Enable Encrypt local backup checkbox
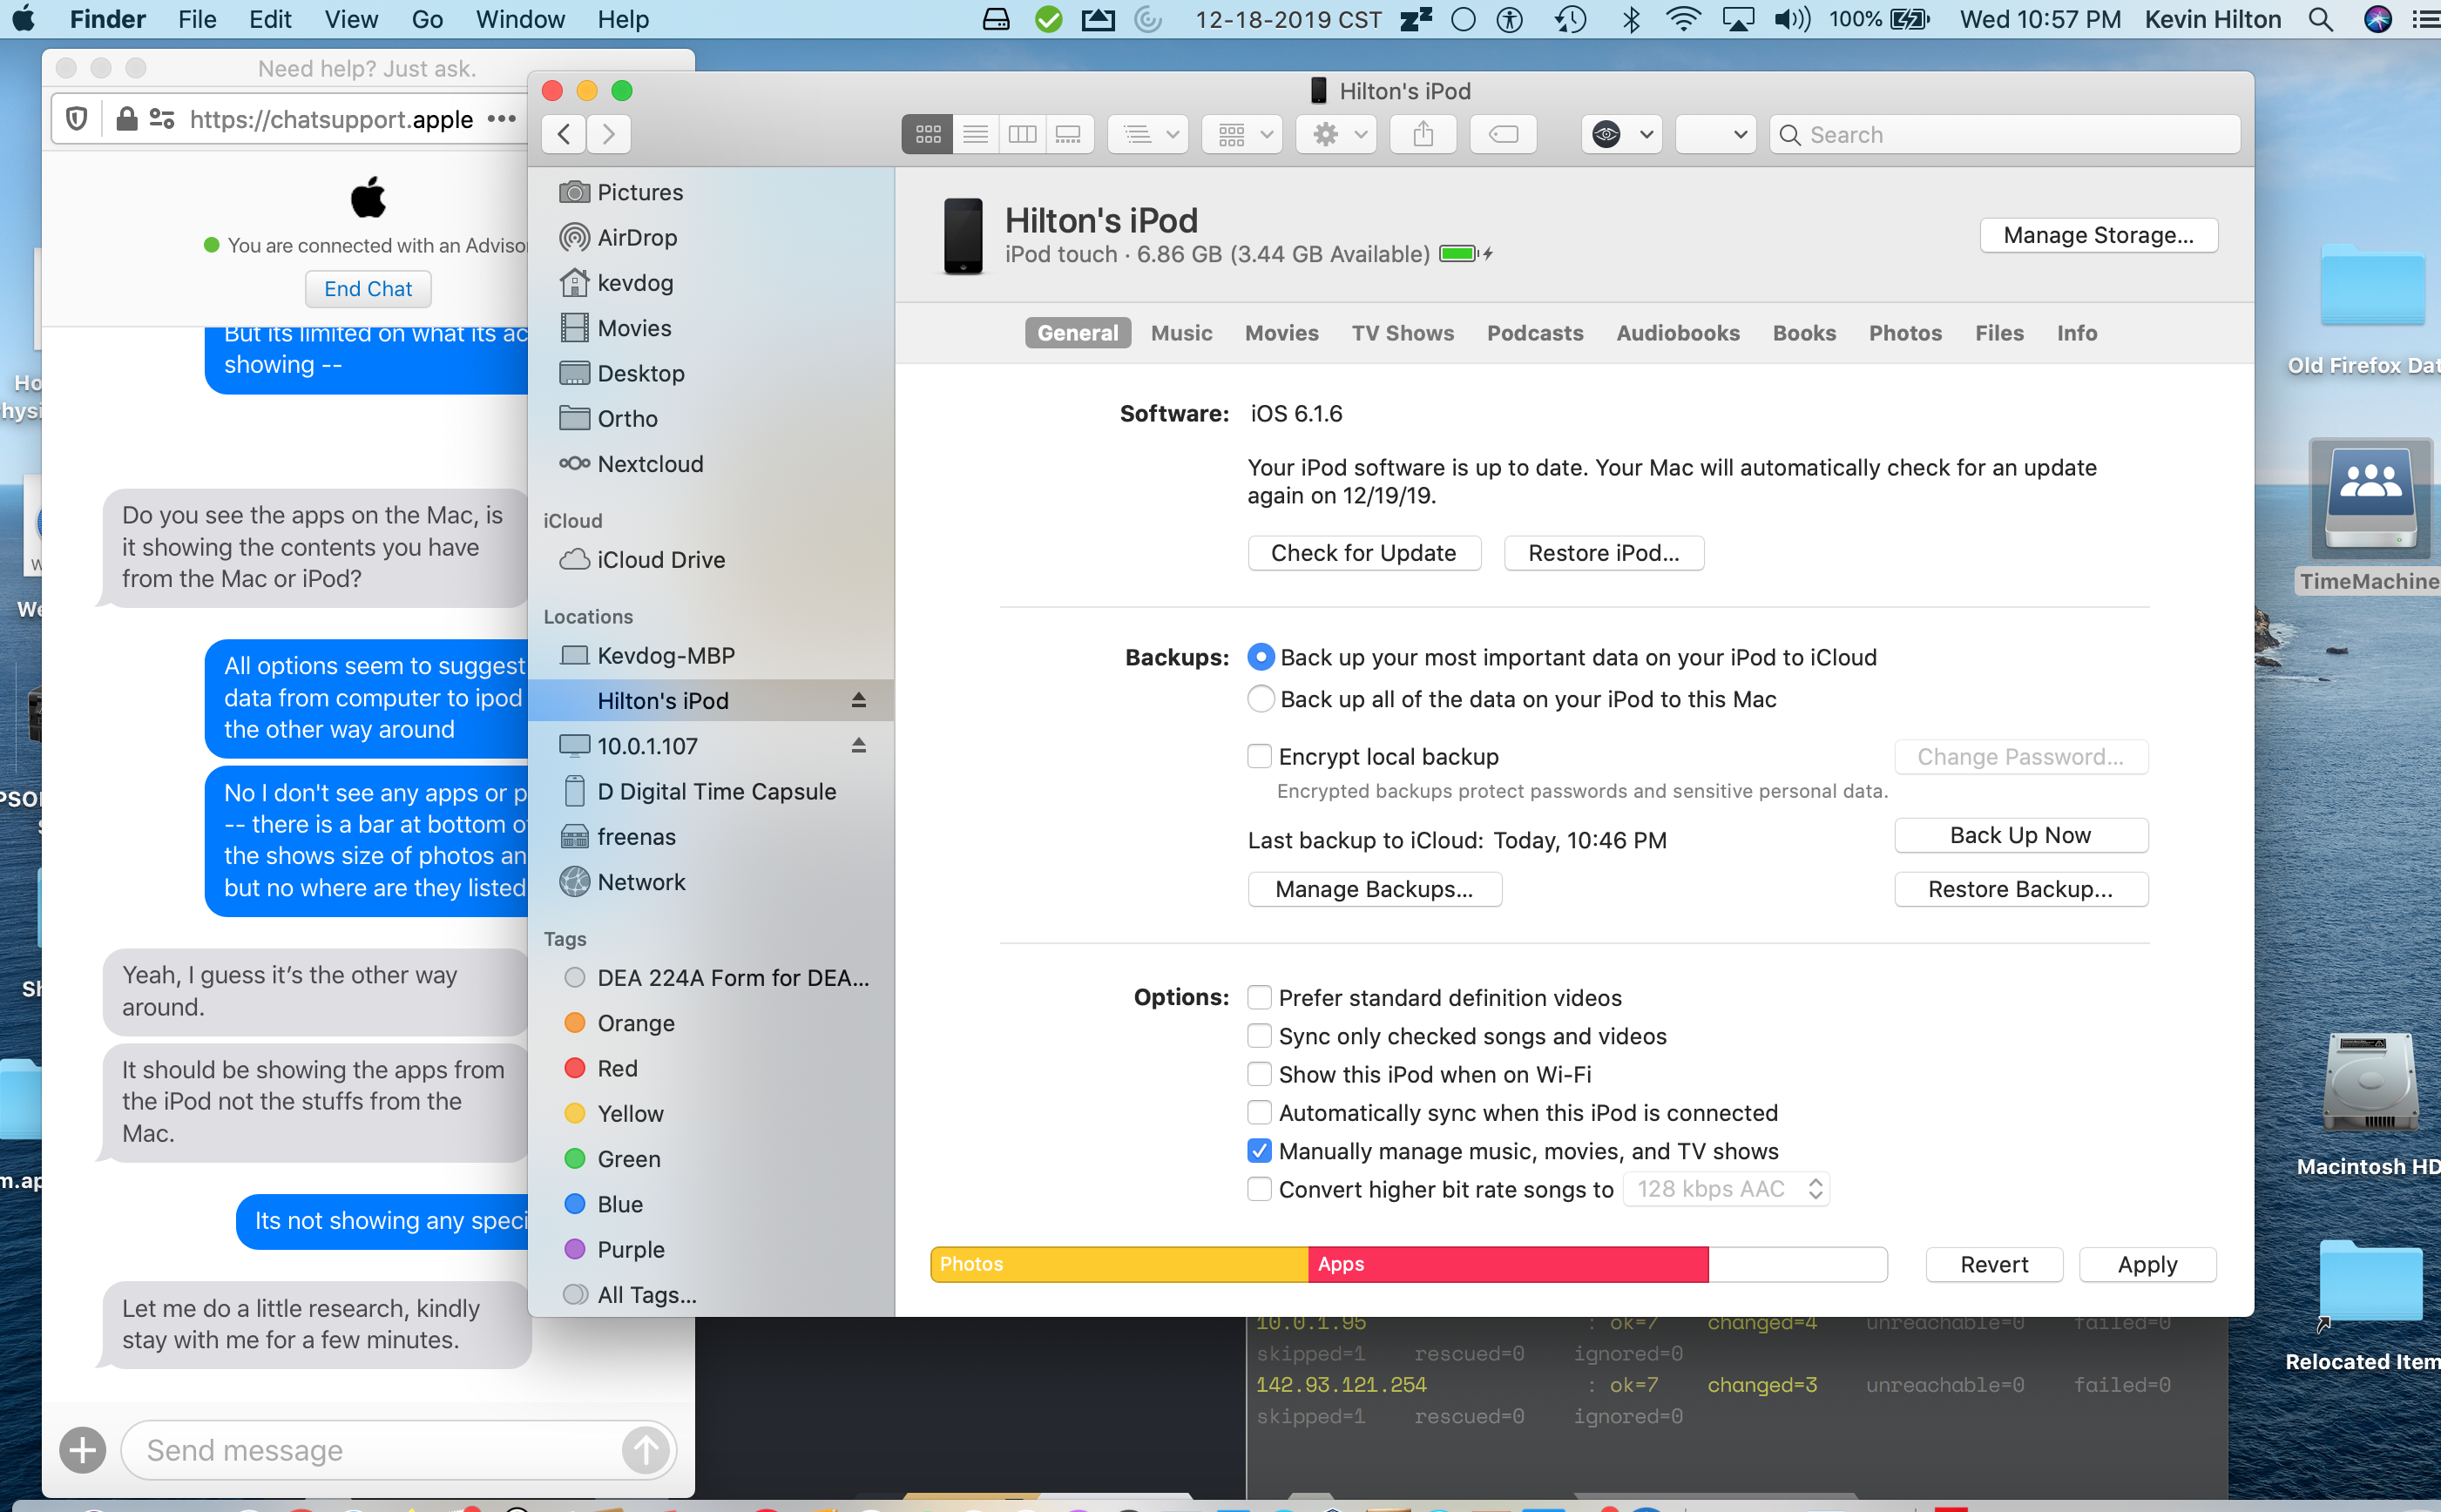Image resolution: width=2441 pixels, height=1512 pixels. click(x=1259, y=757)
